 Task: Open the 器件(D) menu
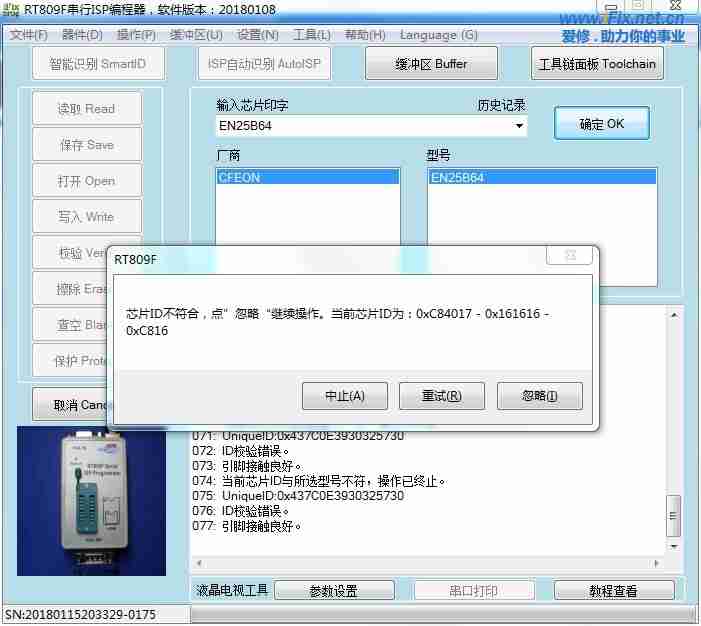point(82,35)
